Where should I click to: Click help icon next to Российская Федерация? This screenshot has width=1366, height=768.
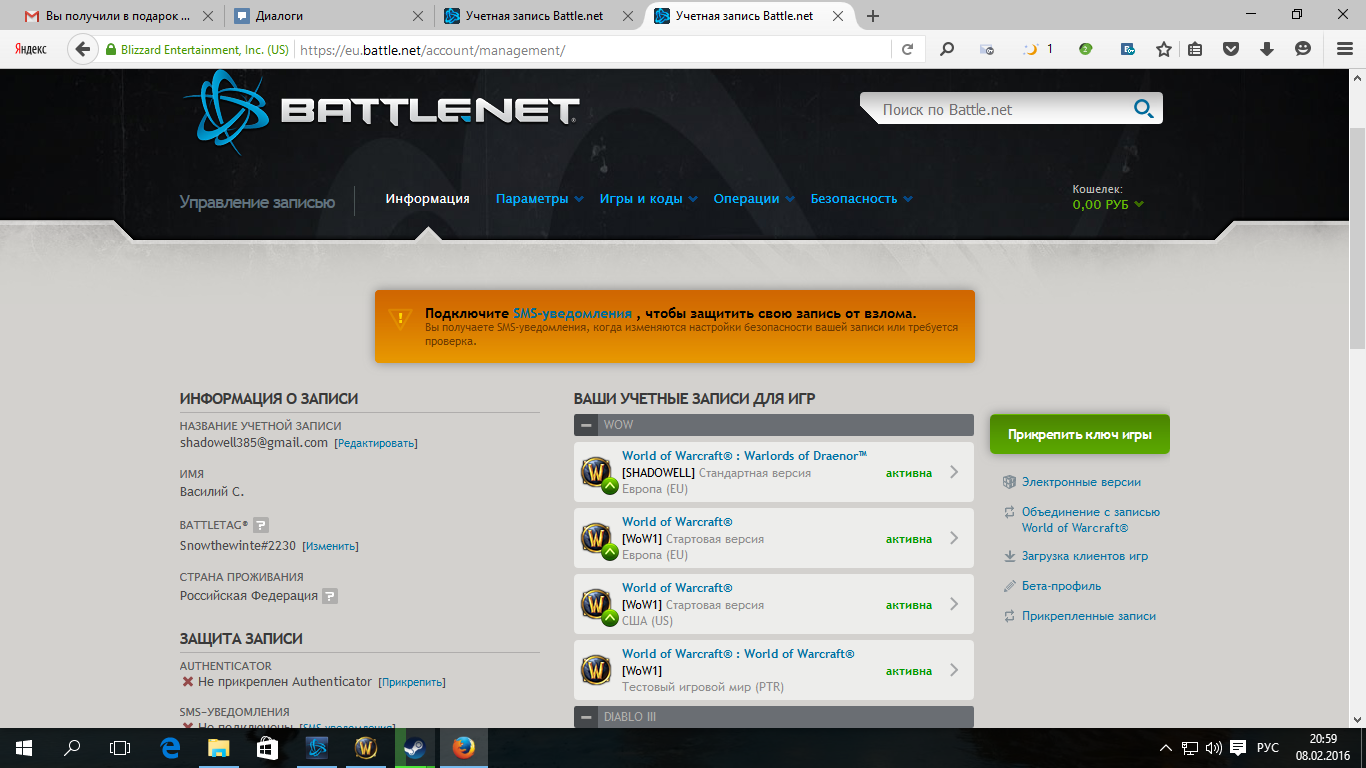tap(330, 596)
